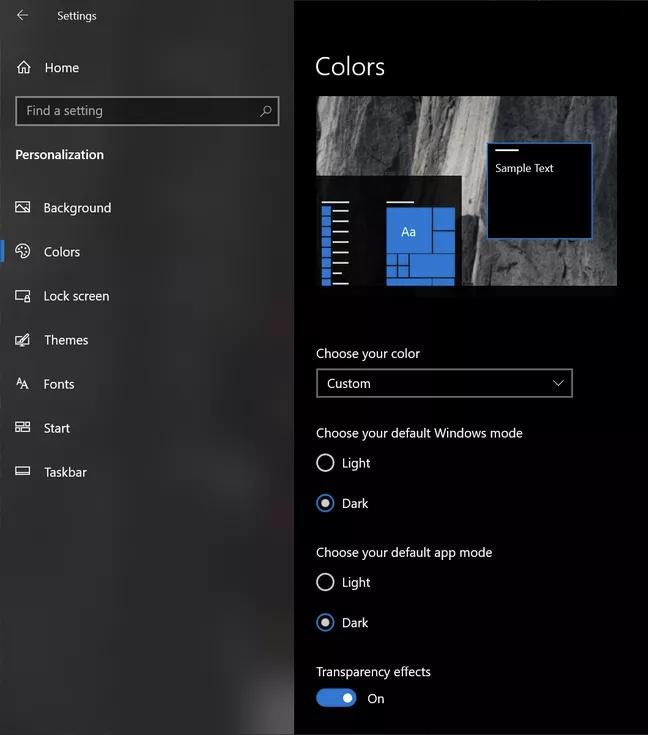Select Dark for Windows mode
The width and height of the screenshot is (648, 735).
[x=325, y=503]
